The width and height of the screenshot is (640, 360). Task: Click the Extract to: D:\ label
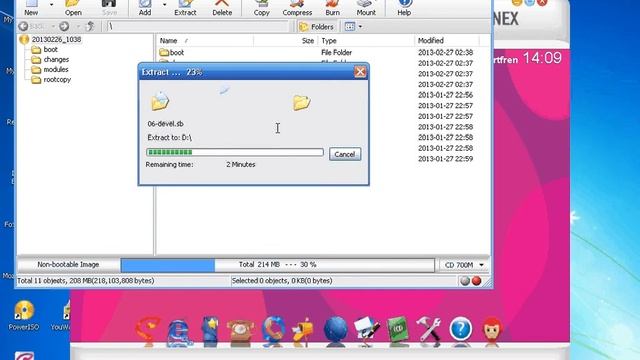pos(169,138)
